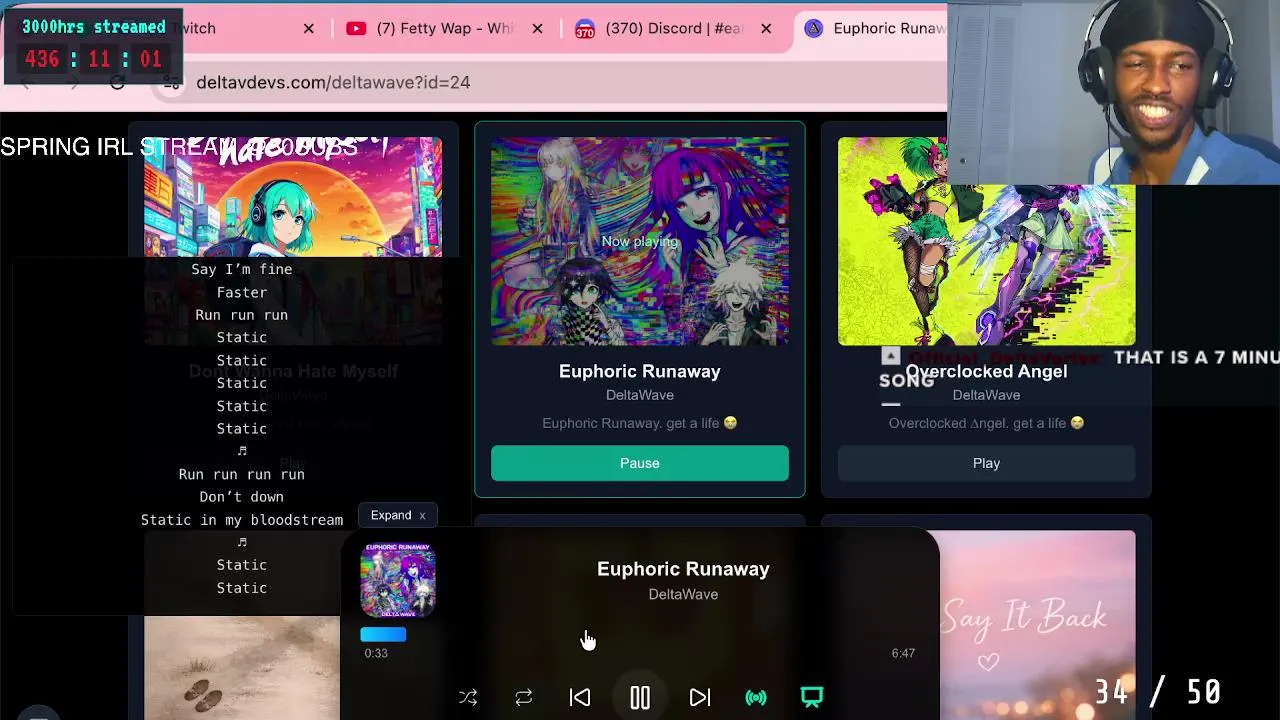
Task: Pause the playing song in the player bar
Action: pyautogui.click(x=640, y=697)
